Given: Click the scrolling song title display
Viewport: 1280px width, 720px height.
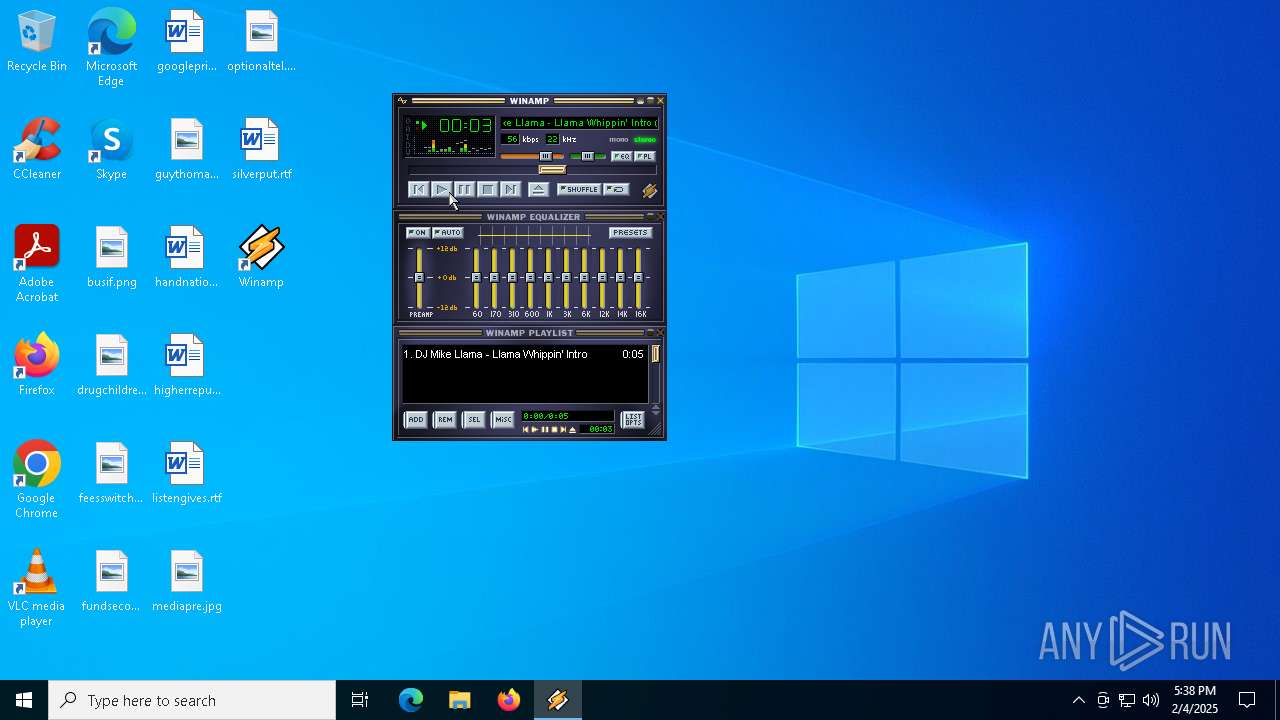Looking at the screenshot, I should (579, 123).
